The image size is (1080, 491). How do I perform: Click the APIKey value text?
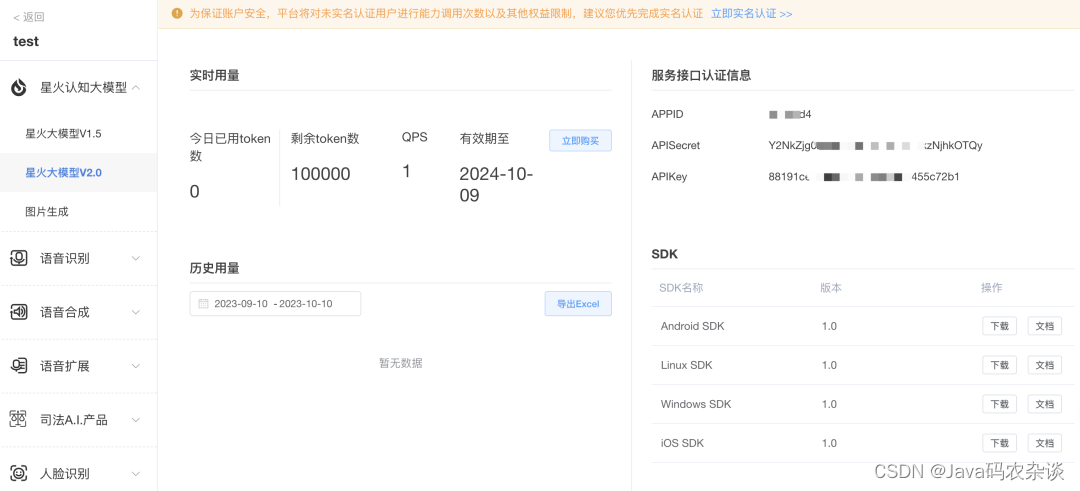pos(864,177)
